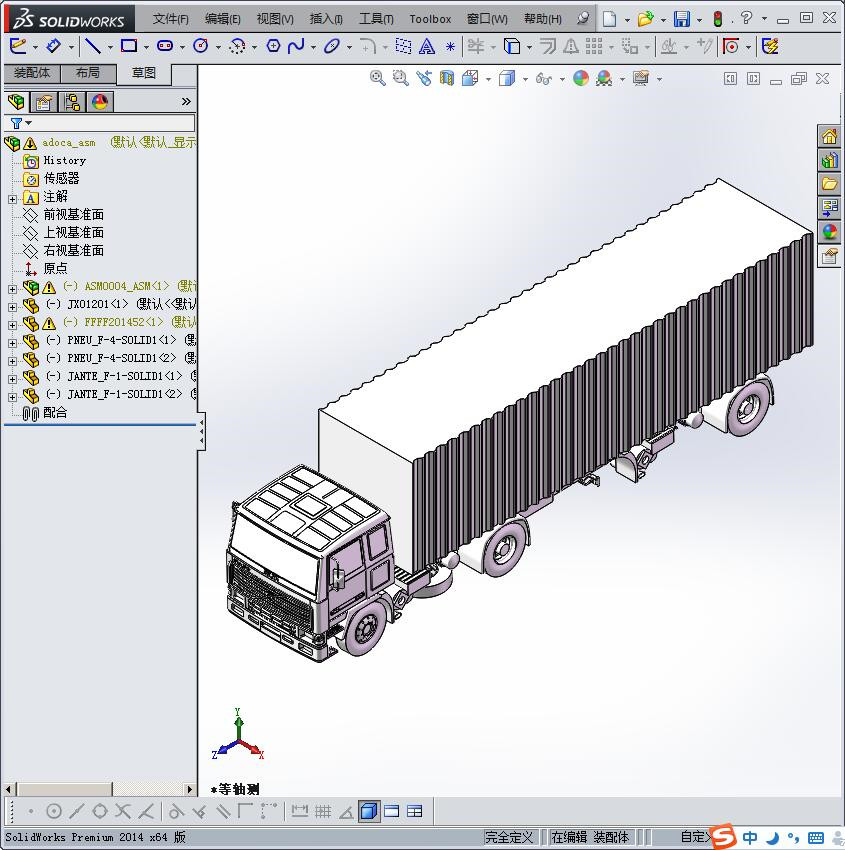The image size is (845, 850).
Task: Click the Save toolbar icon
Action: pos(682,19)
